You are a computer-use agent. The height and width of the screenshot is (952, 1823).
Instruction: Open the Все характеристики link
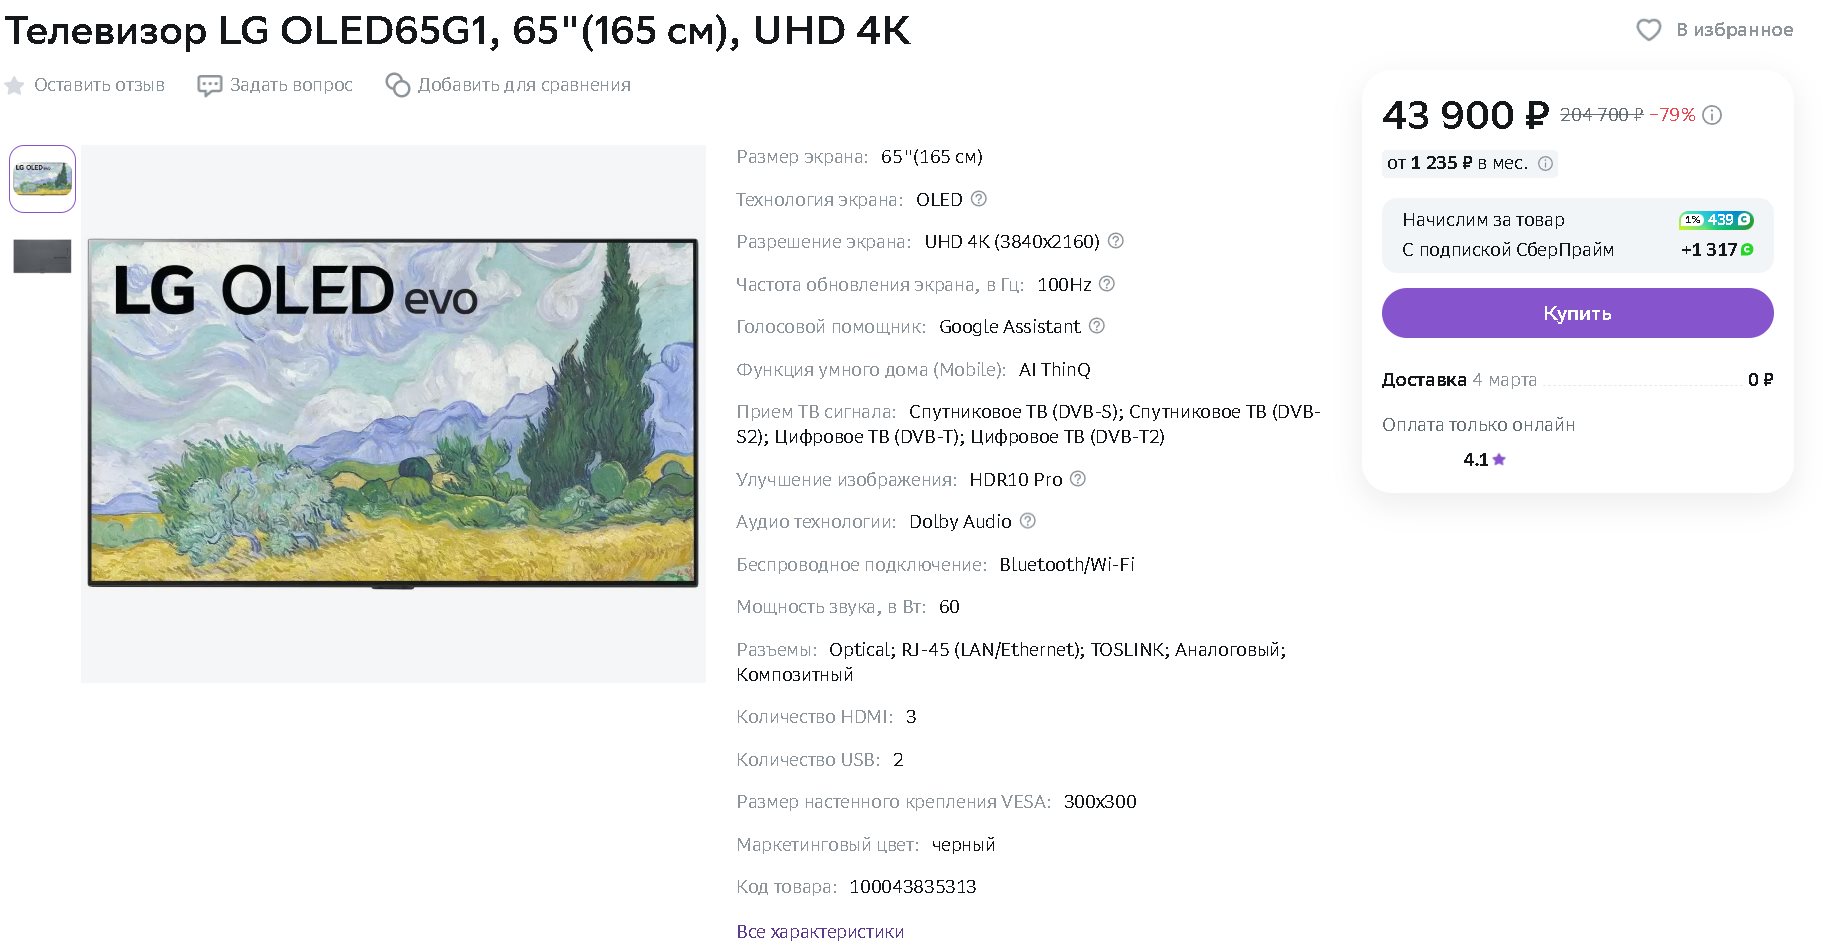[820, 931]
